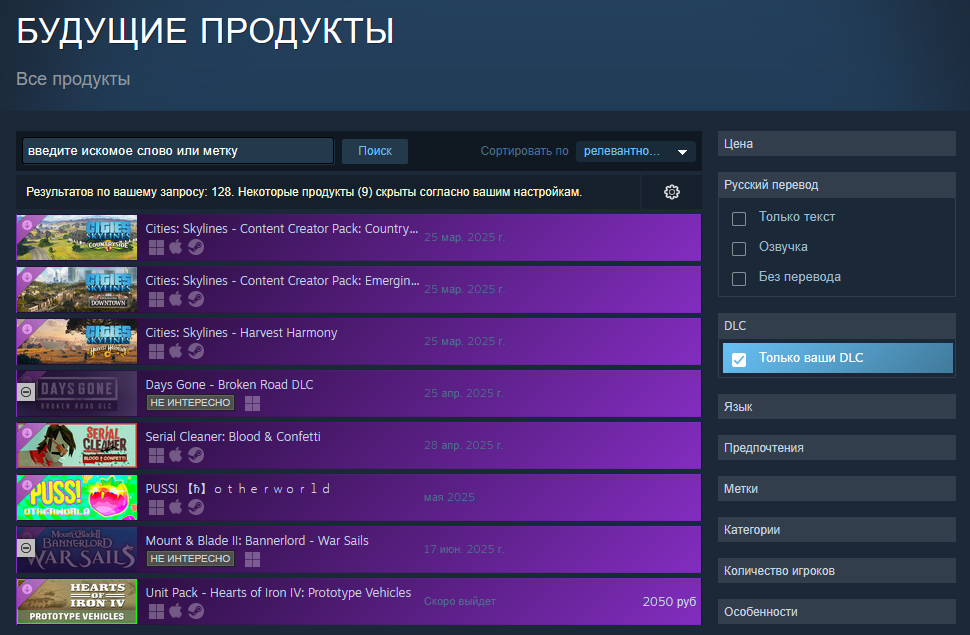Click Windows icon on Harvest Harmony row
Viewport: 970px width, 635px height.
157,352
